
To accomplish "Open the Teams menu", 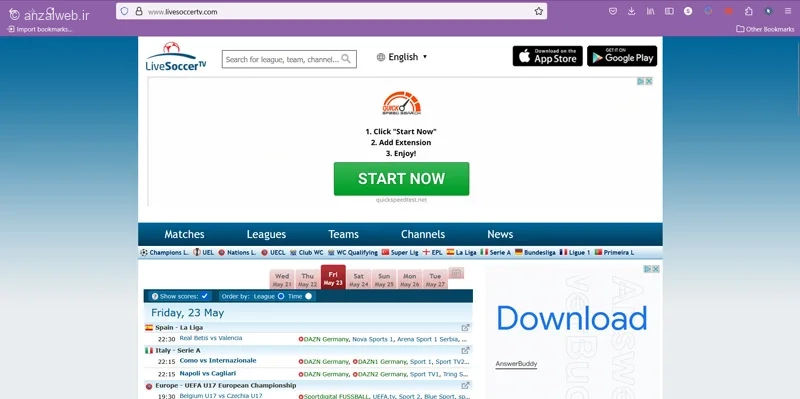I will click(343, 234).
